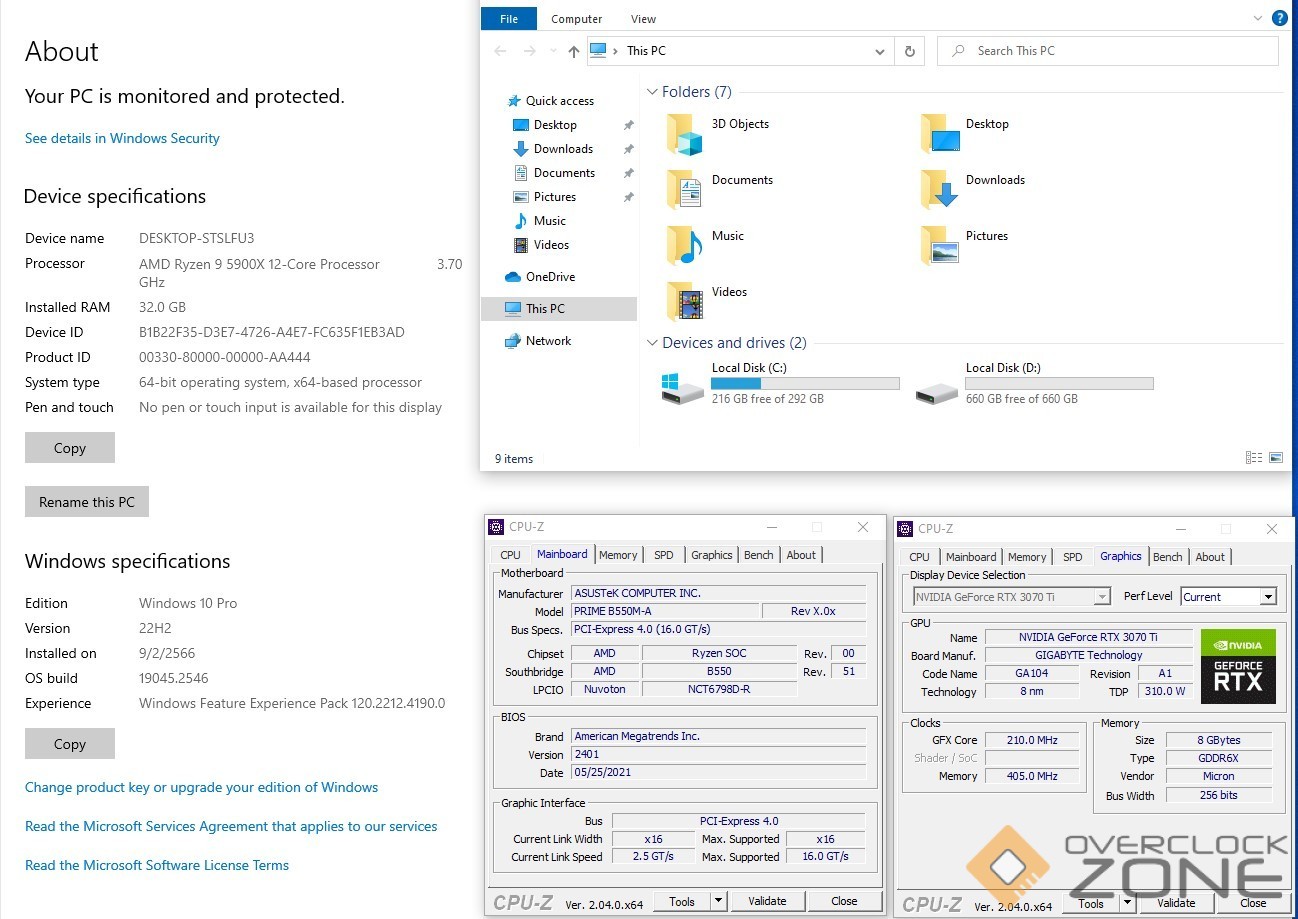
Task: Select the Local Disk (D:) drive
Action: 1035,384
